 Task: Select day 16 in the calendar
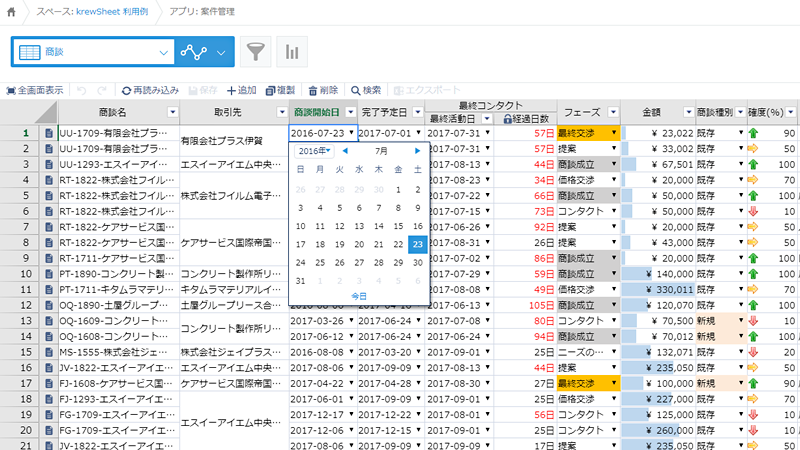[417, 226]
